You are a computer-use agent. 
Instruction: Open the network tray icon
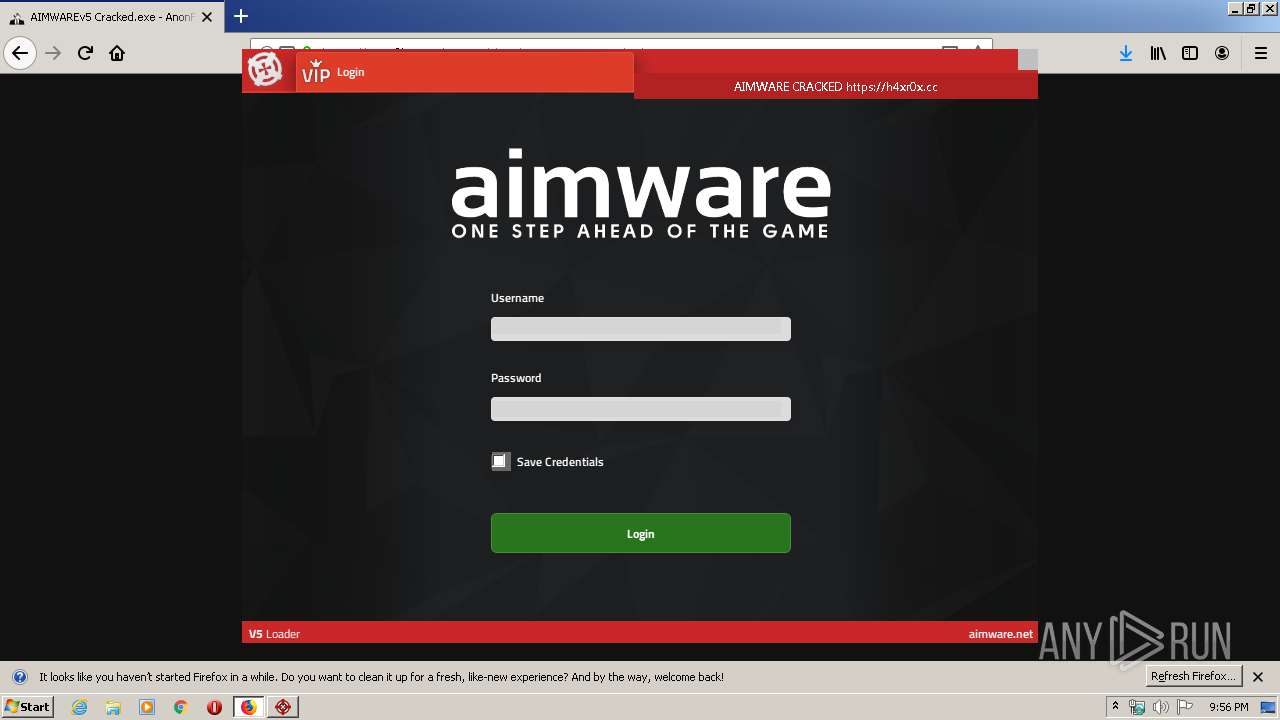[1137, 707]
